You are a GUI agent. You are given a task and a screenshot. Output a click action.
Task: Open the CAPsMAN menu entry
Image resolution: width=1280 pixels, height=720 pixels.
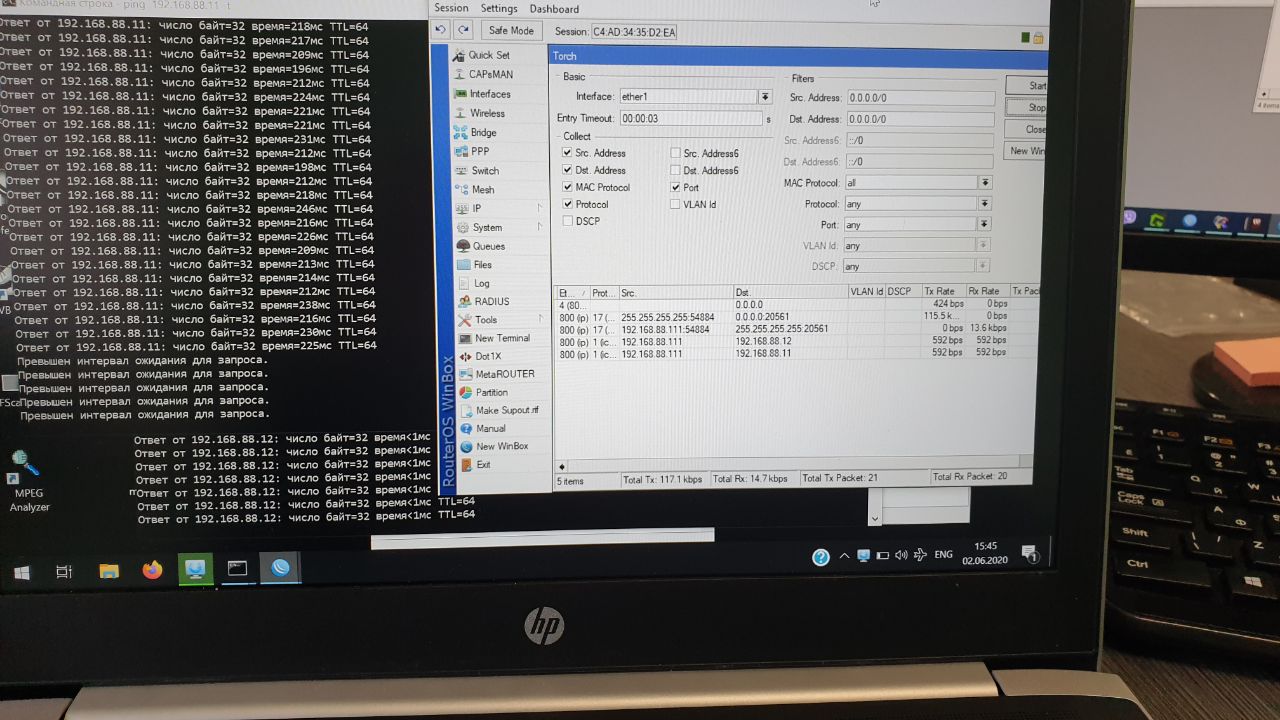tap(490, 74)
